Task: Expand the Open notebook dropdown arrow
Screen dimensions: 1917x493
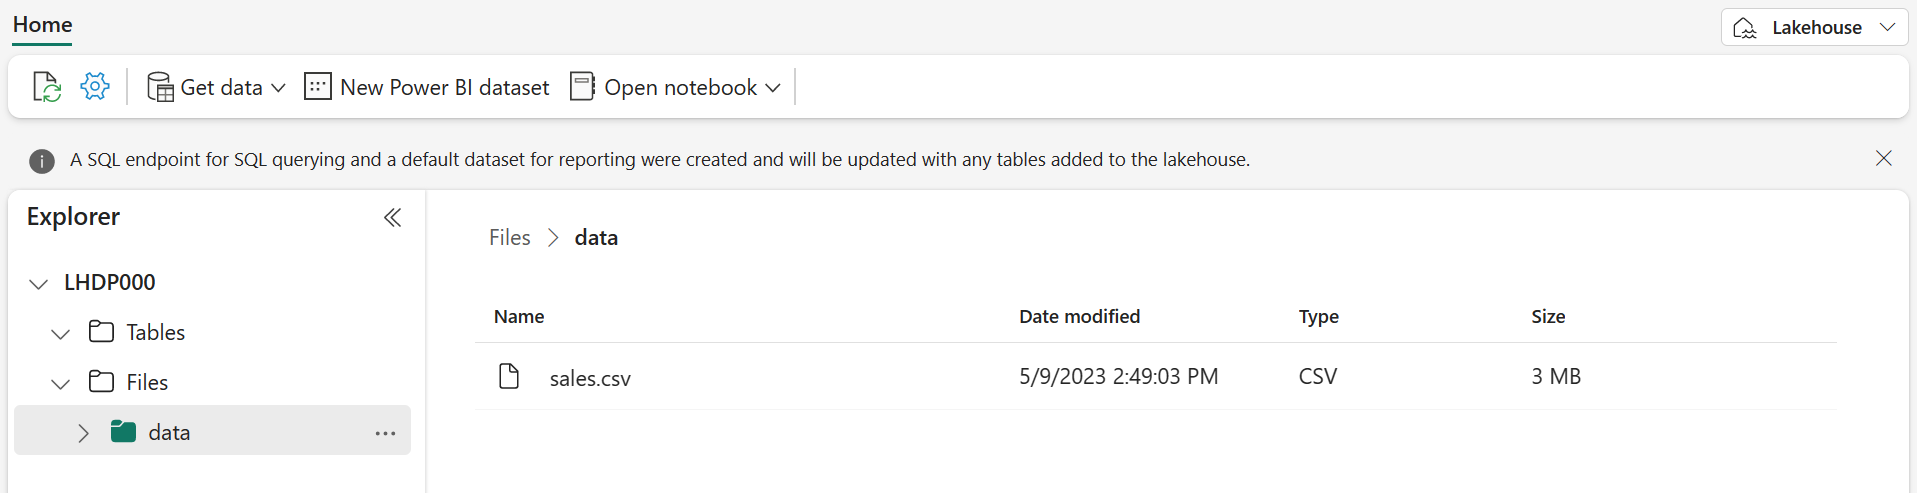Action: point(773,88)
